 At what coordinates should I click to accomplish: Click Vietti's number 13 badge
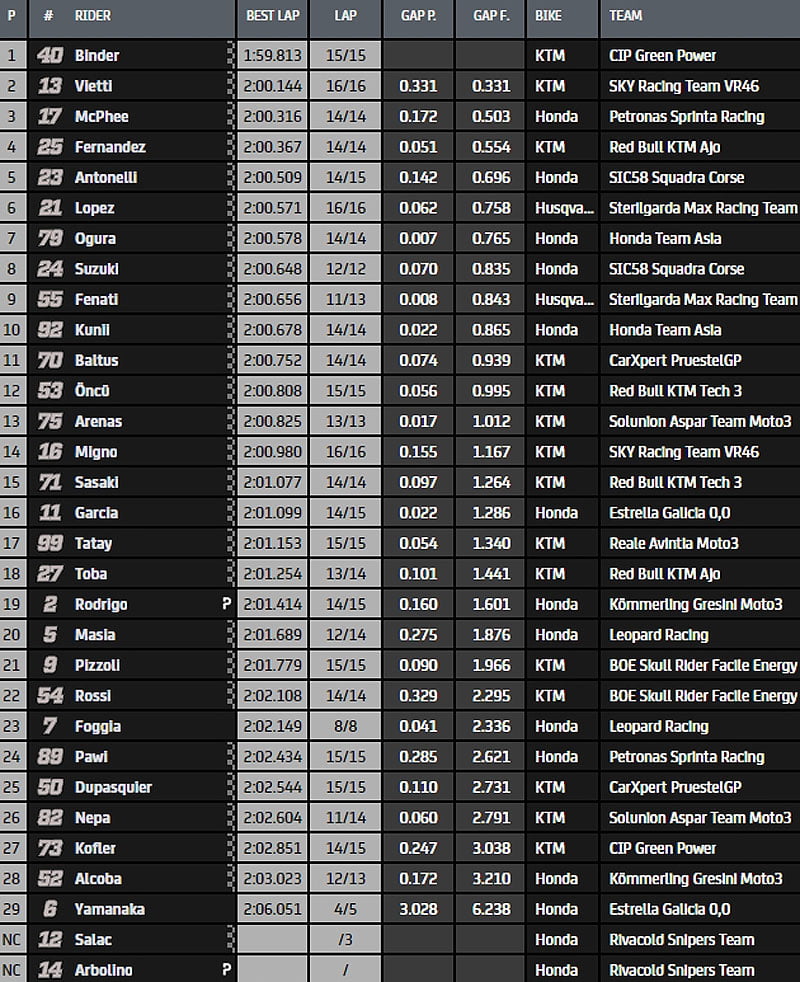[x=49, y=86]
